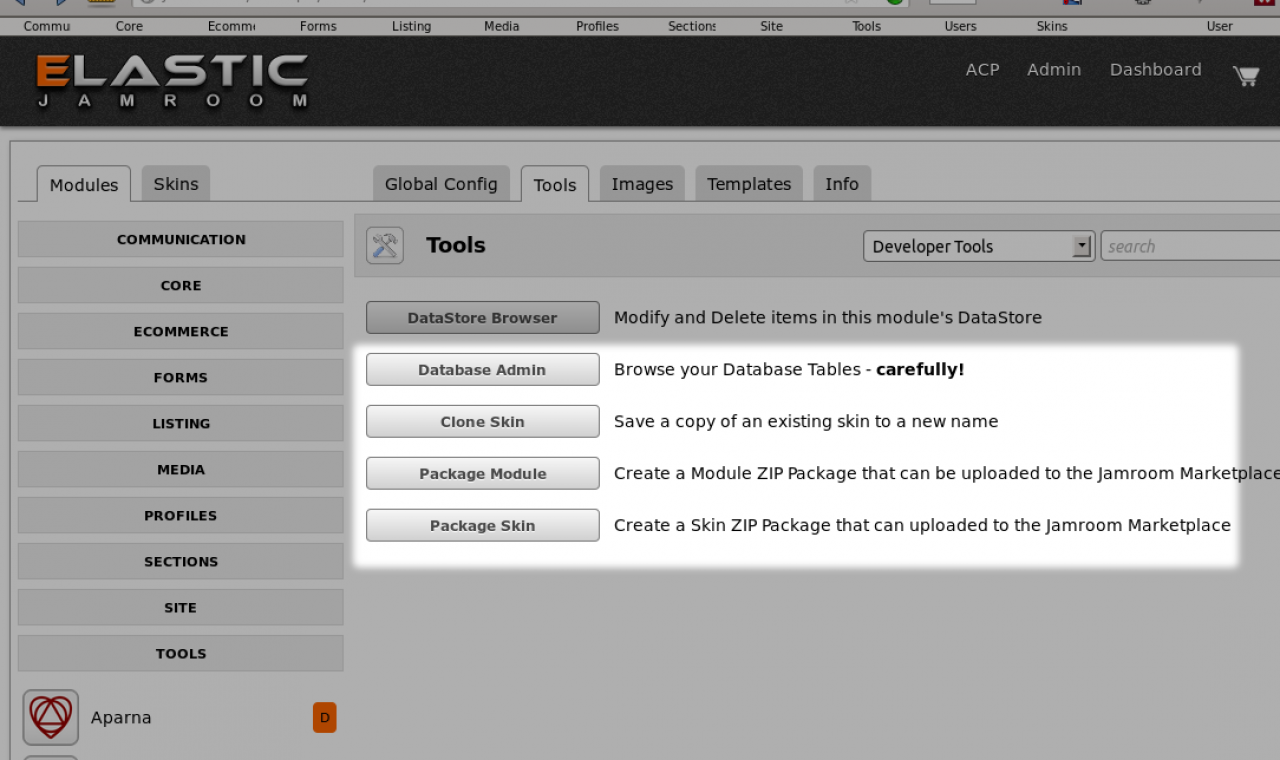This screenshot has height=760, width=1280.
Task: Select the Tools tab
Action: (x=555, y=184)
